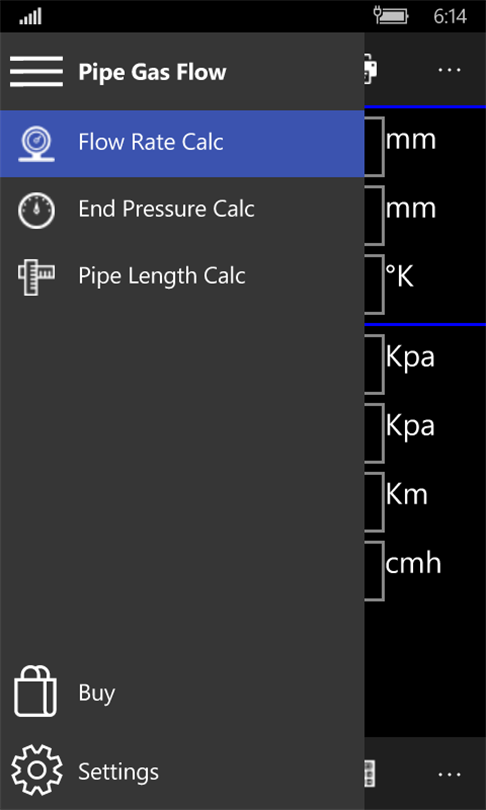Tap the Buy shopping bag icon
Image resolution: width=486 pixels, height=810 pixels.
coord(35,691)
